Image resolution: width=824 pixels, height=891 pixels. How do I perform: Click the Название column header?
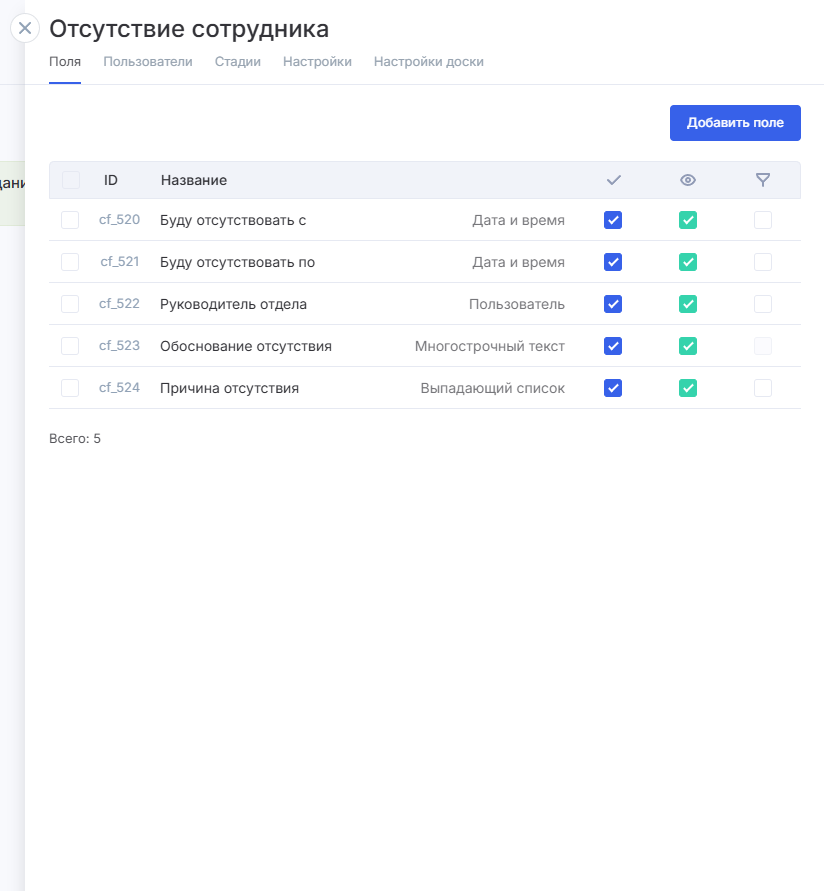click(x=194, y=180)
